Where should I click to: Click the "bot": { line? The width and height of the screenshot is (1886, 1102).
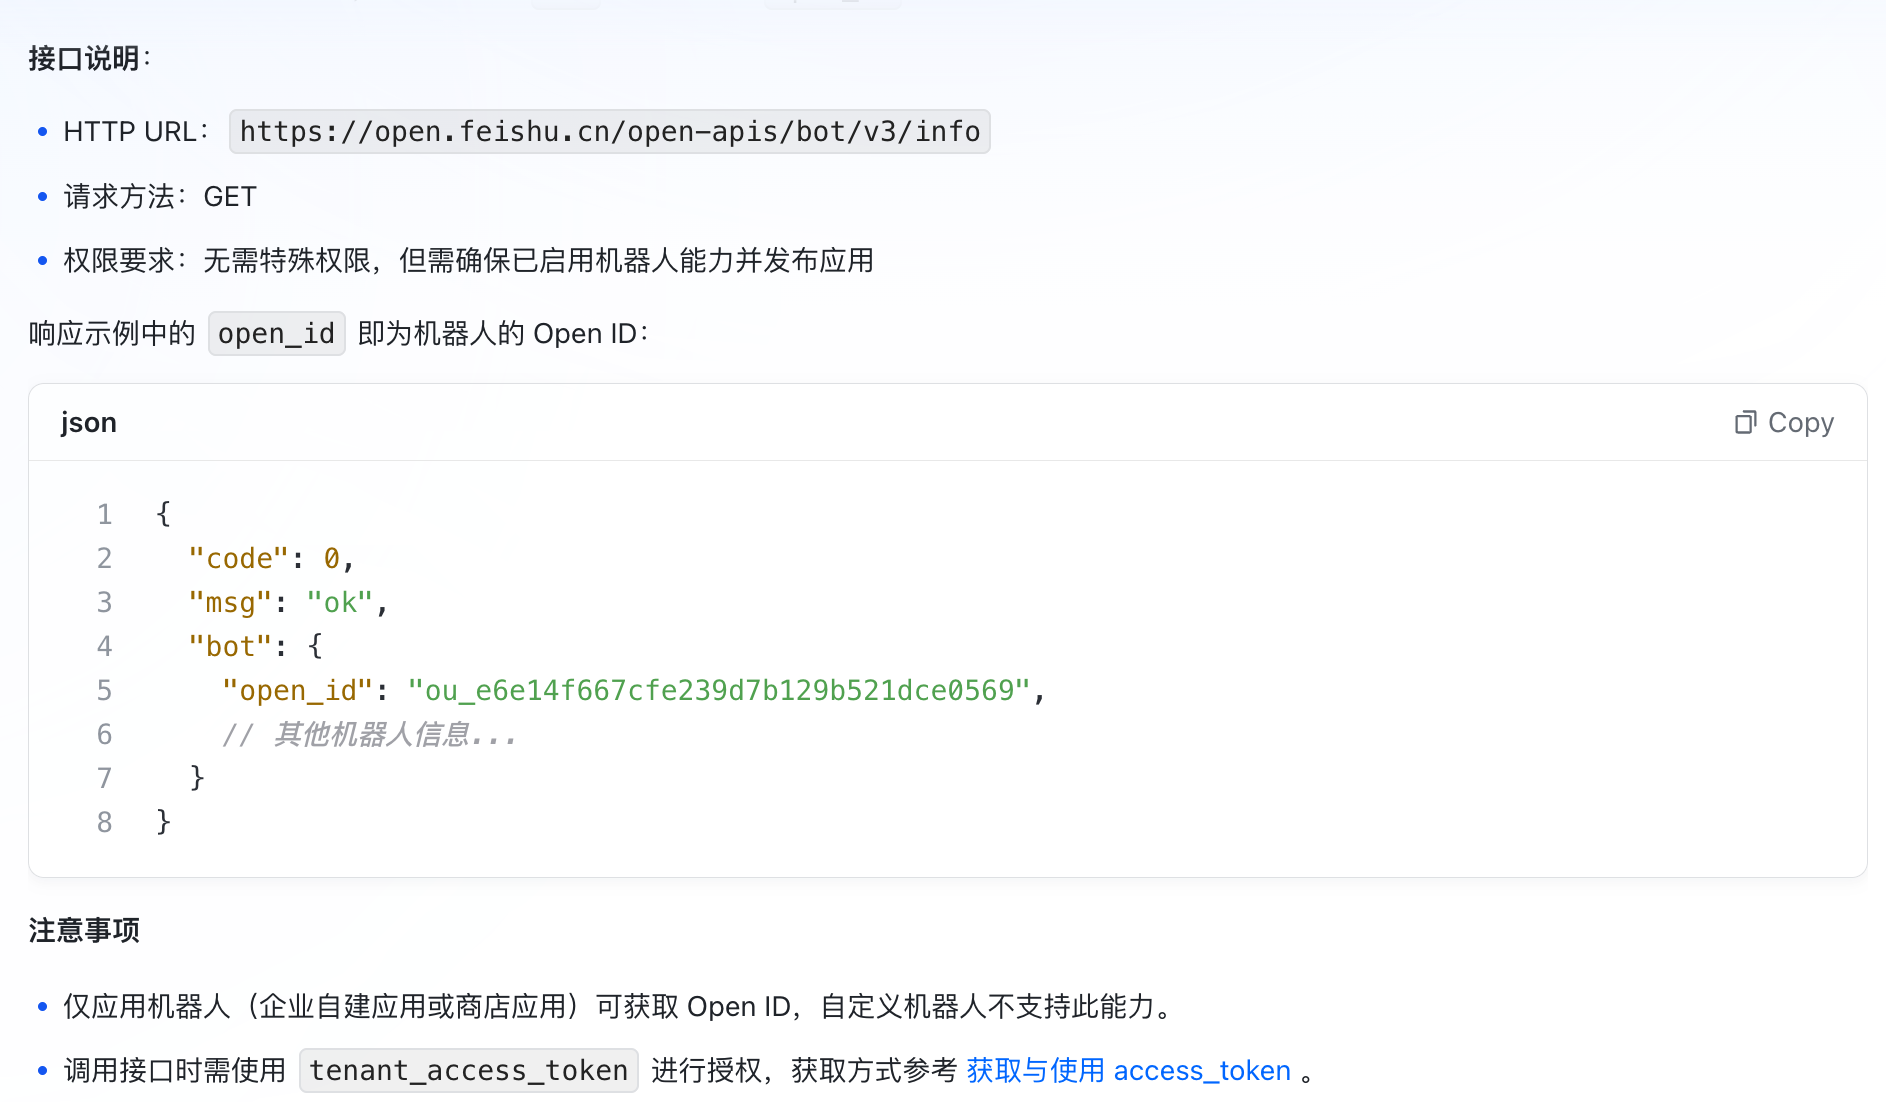[255, 647]
